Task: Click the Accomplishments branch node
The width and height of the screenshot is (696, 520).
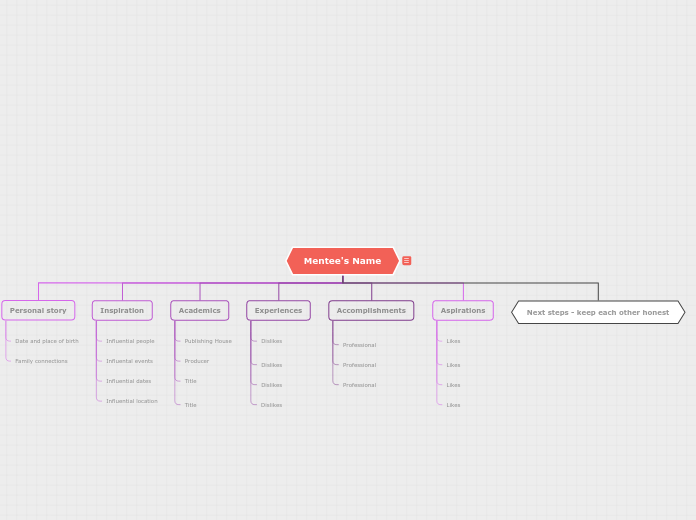Action: point(371,310)
